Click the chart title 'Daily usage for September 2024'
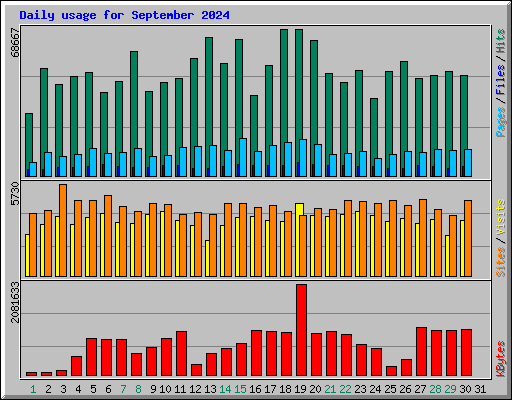Image resolution: width=512 pixels, height=400 pixels. coord(124,15)
